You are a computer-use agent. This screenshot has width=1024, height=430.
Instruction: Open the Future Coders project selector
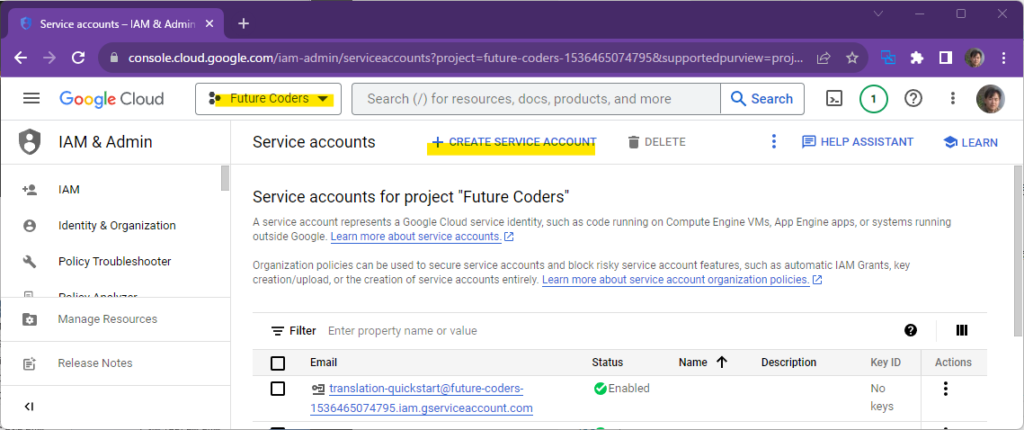tap(268, 99)
